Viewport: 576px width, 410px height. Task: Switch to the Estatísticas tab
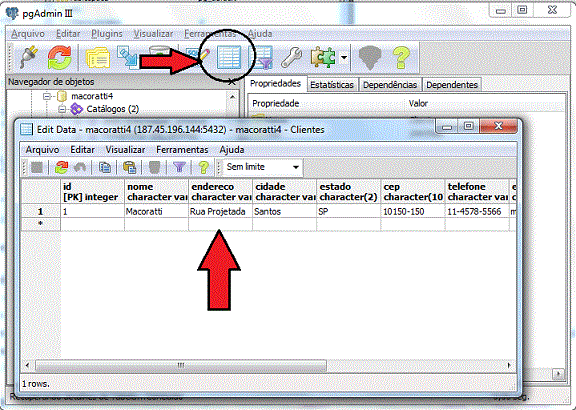coord(332,85)
